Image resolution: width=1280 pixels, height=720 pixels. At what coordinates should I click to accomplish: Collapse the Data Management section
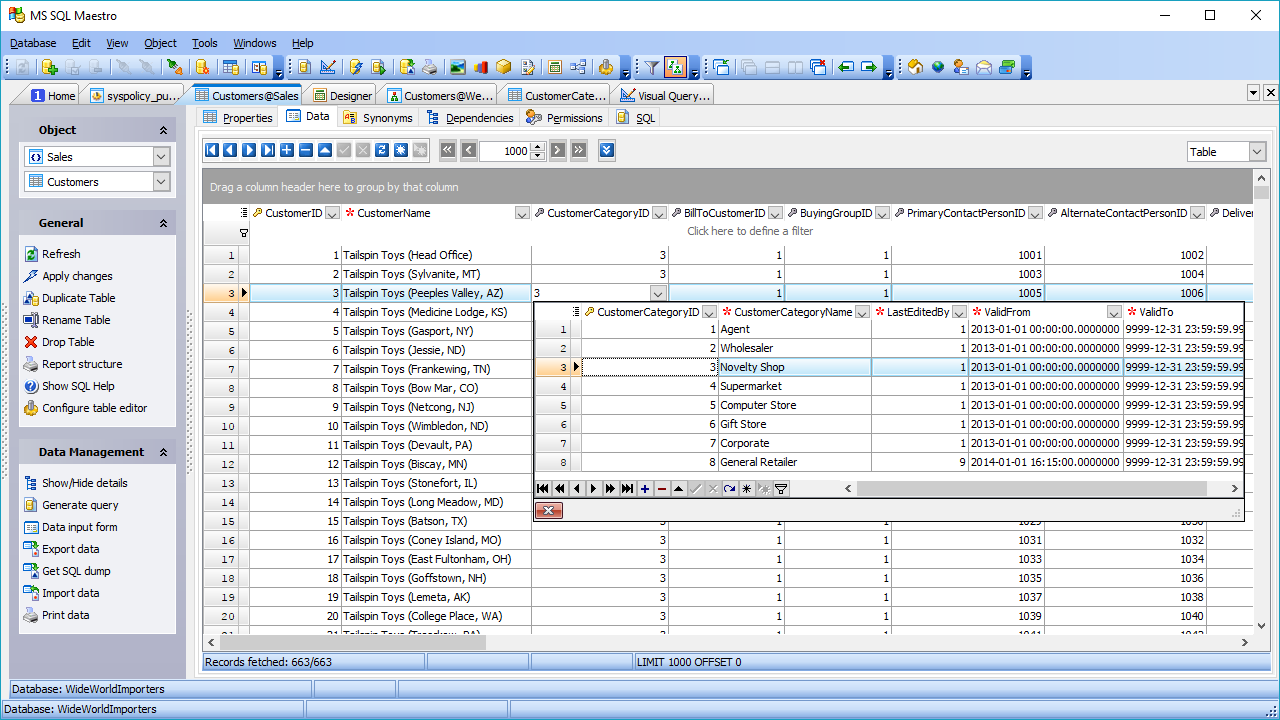click(163, 452)
